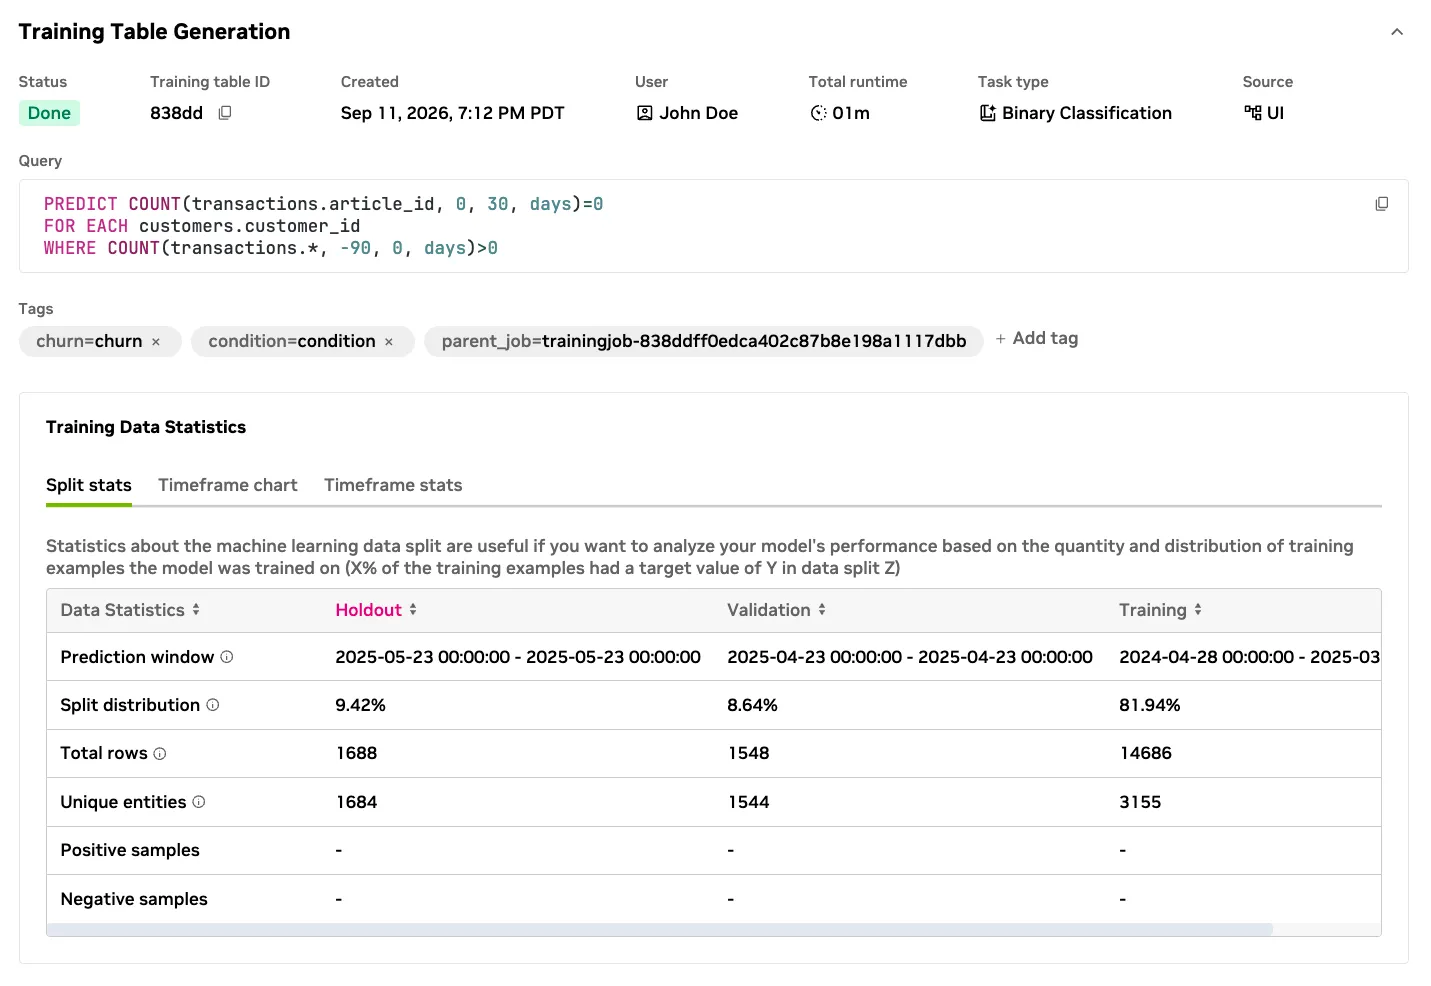Collapse the Training Table Generation section
Screen dimensions: 1431x986
(x=1397, y=32)
